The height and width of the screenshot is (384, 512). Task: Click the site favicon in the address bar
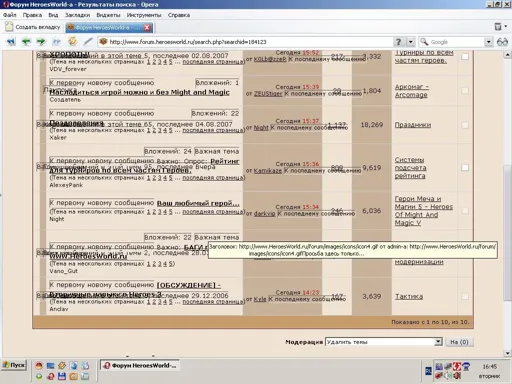(x=103, y=42)
